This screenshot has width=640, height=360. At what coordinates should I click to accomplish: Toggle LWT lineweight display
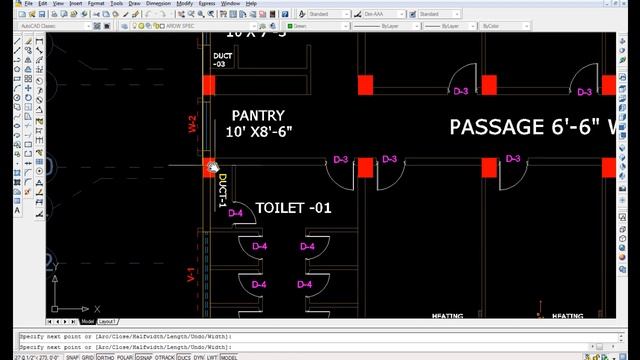tap(212, 357)
